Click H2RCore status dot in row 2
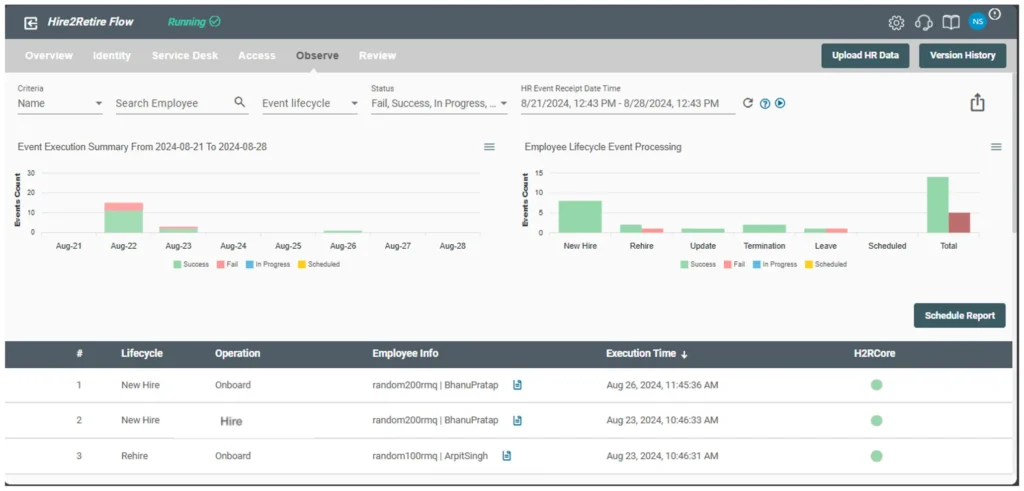 click(876, 420)
